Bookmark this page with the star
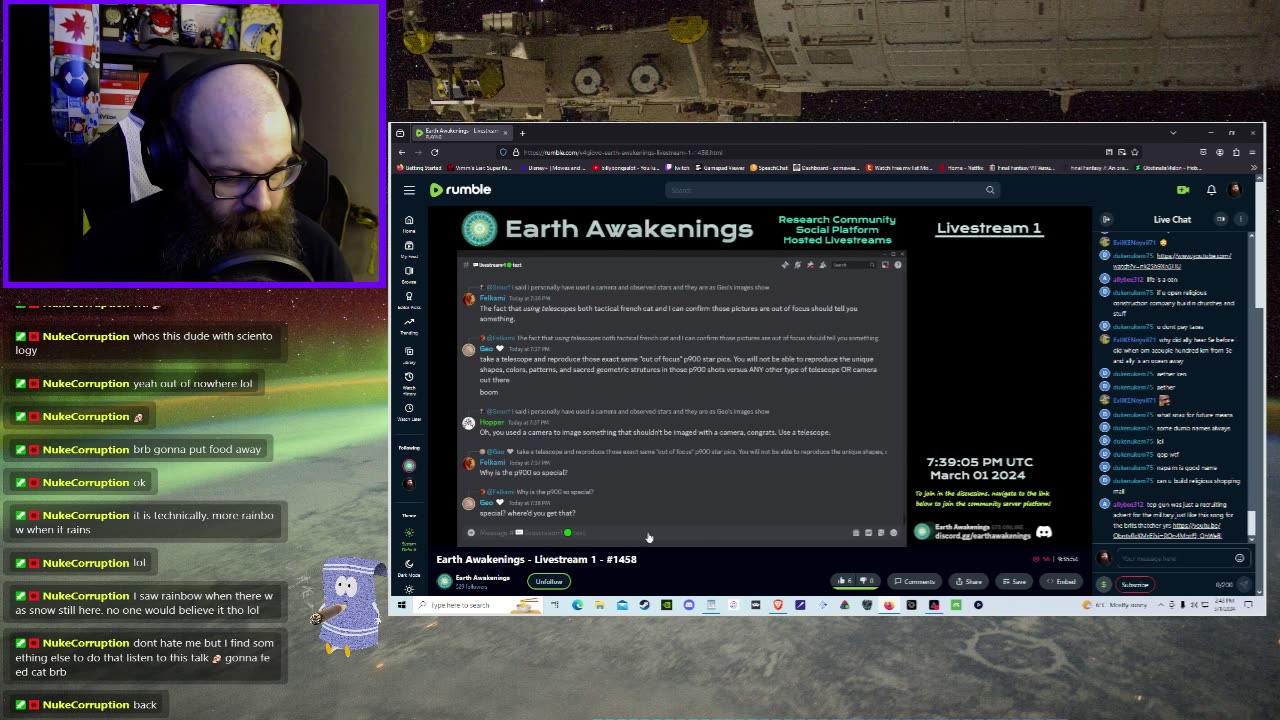This screenshot has height=720, width=1280. point(1133,152)
